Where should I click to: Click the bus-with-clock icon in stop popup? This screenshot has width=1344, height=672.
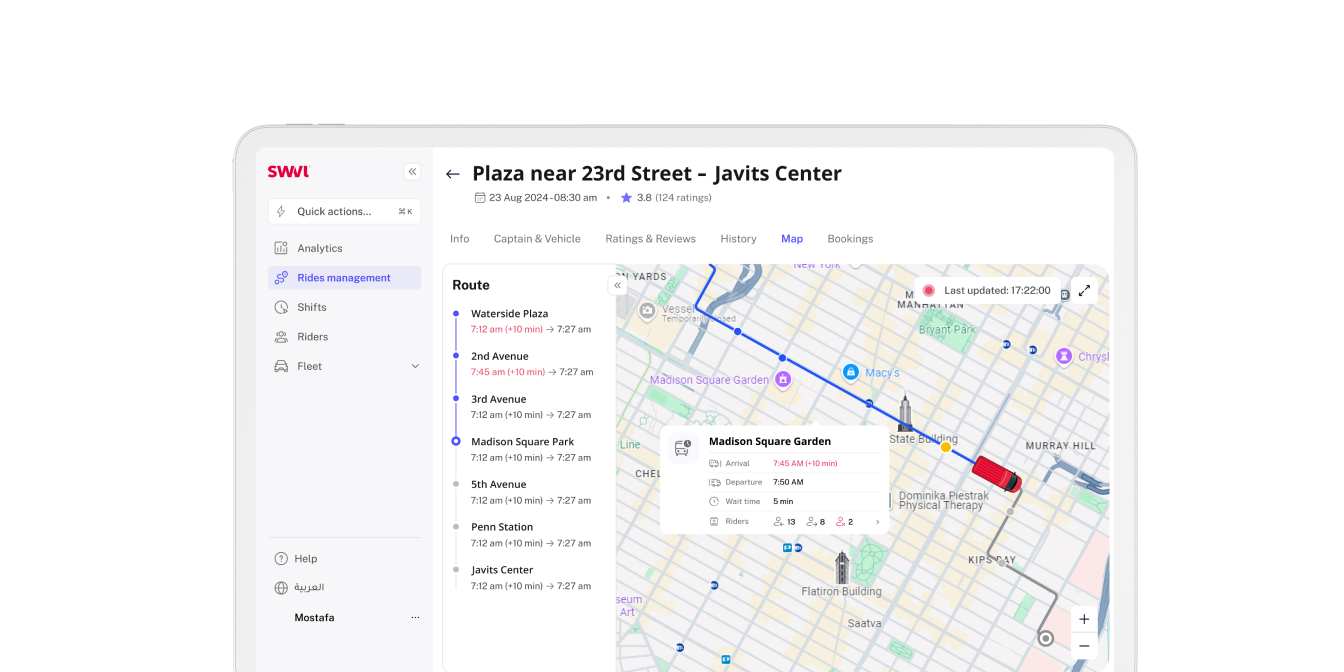[683, 448]
